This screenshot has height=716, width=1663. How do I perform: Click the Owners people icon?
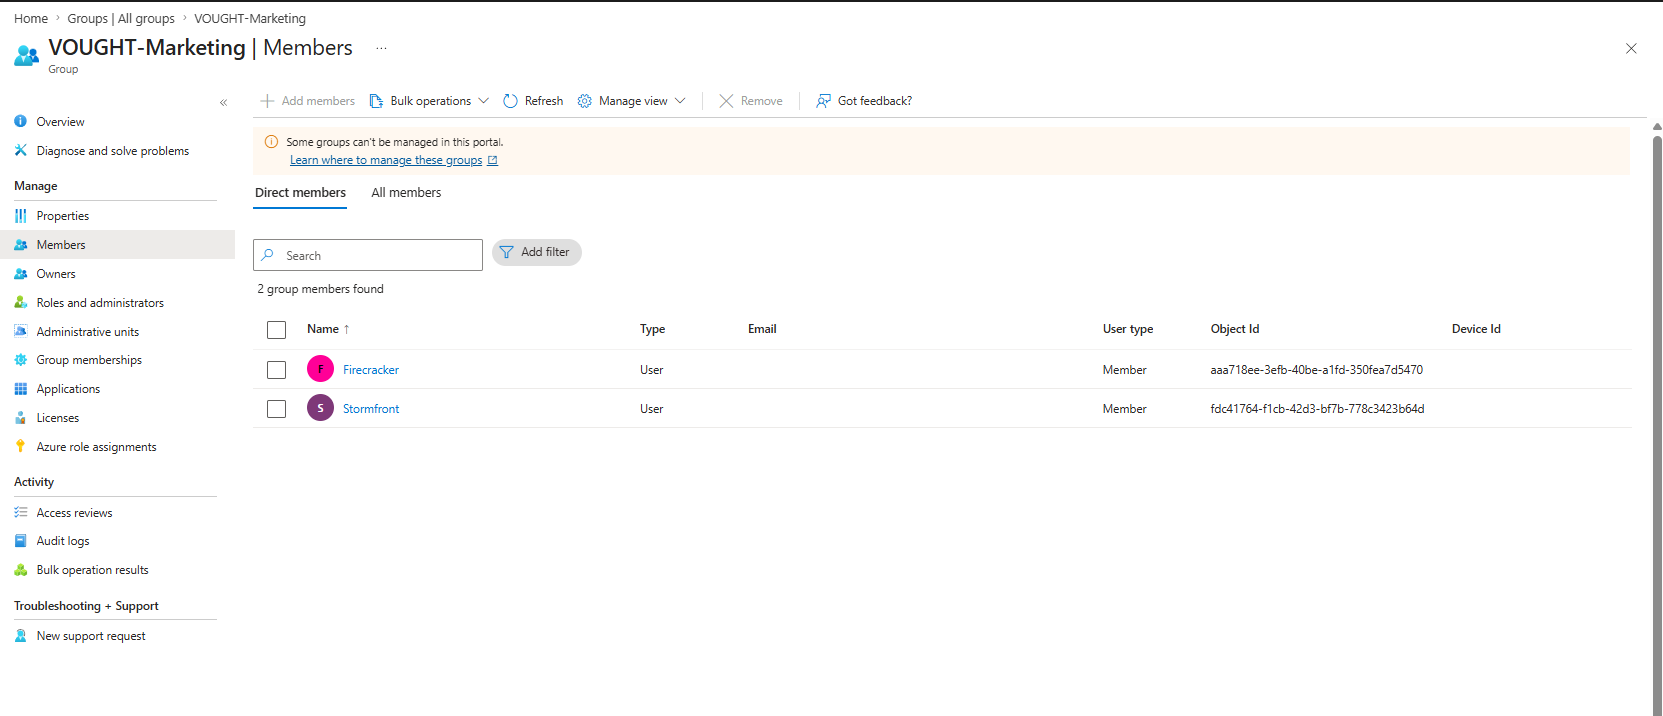pos(20,273)
